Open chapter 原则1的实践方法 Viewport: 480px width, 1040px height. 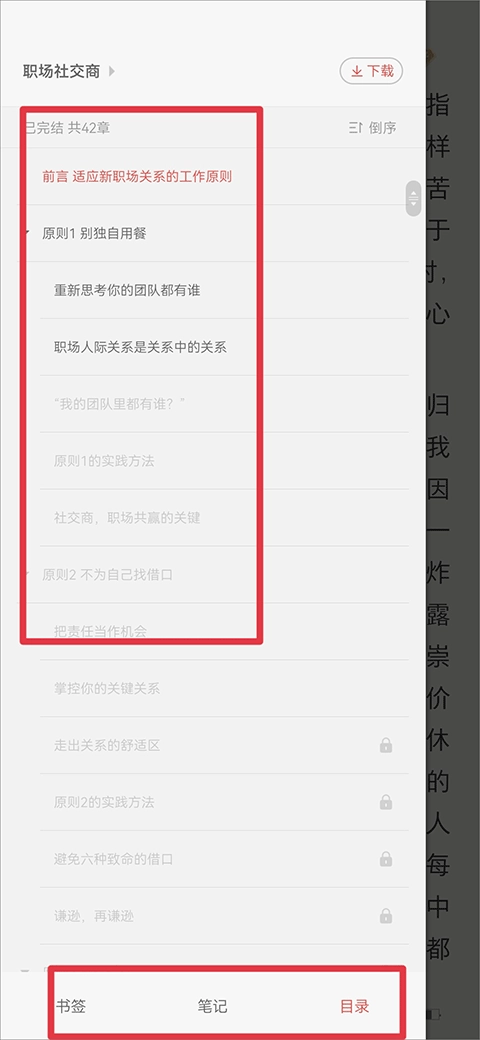point(104,461)
